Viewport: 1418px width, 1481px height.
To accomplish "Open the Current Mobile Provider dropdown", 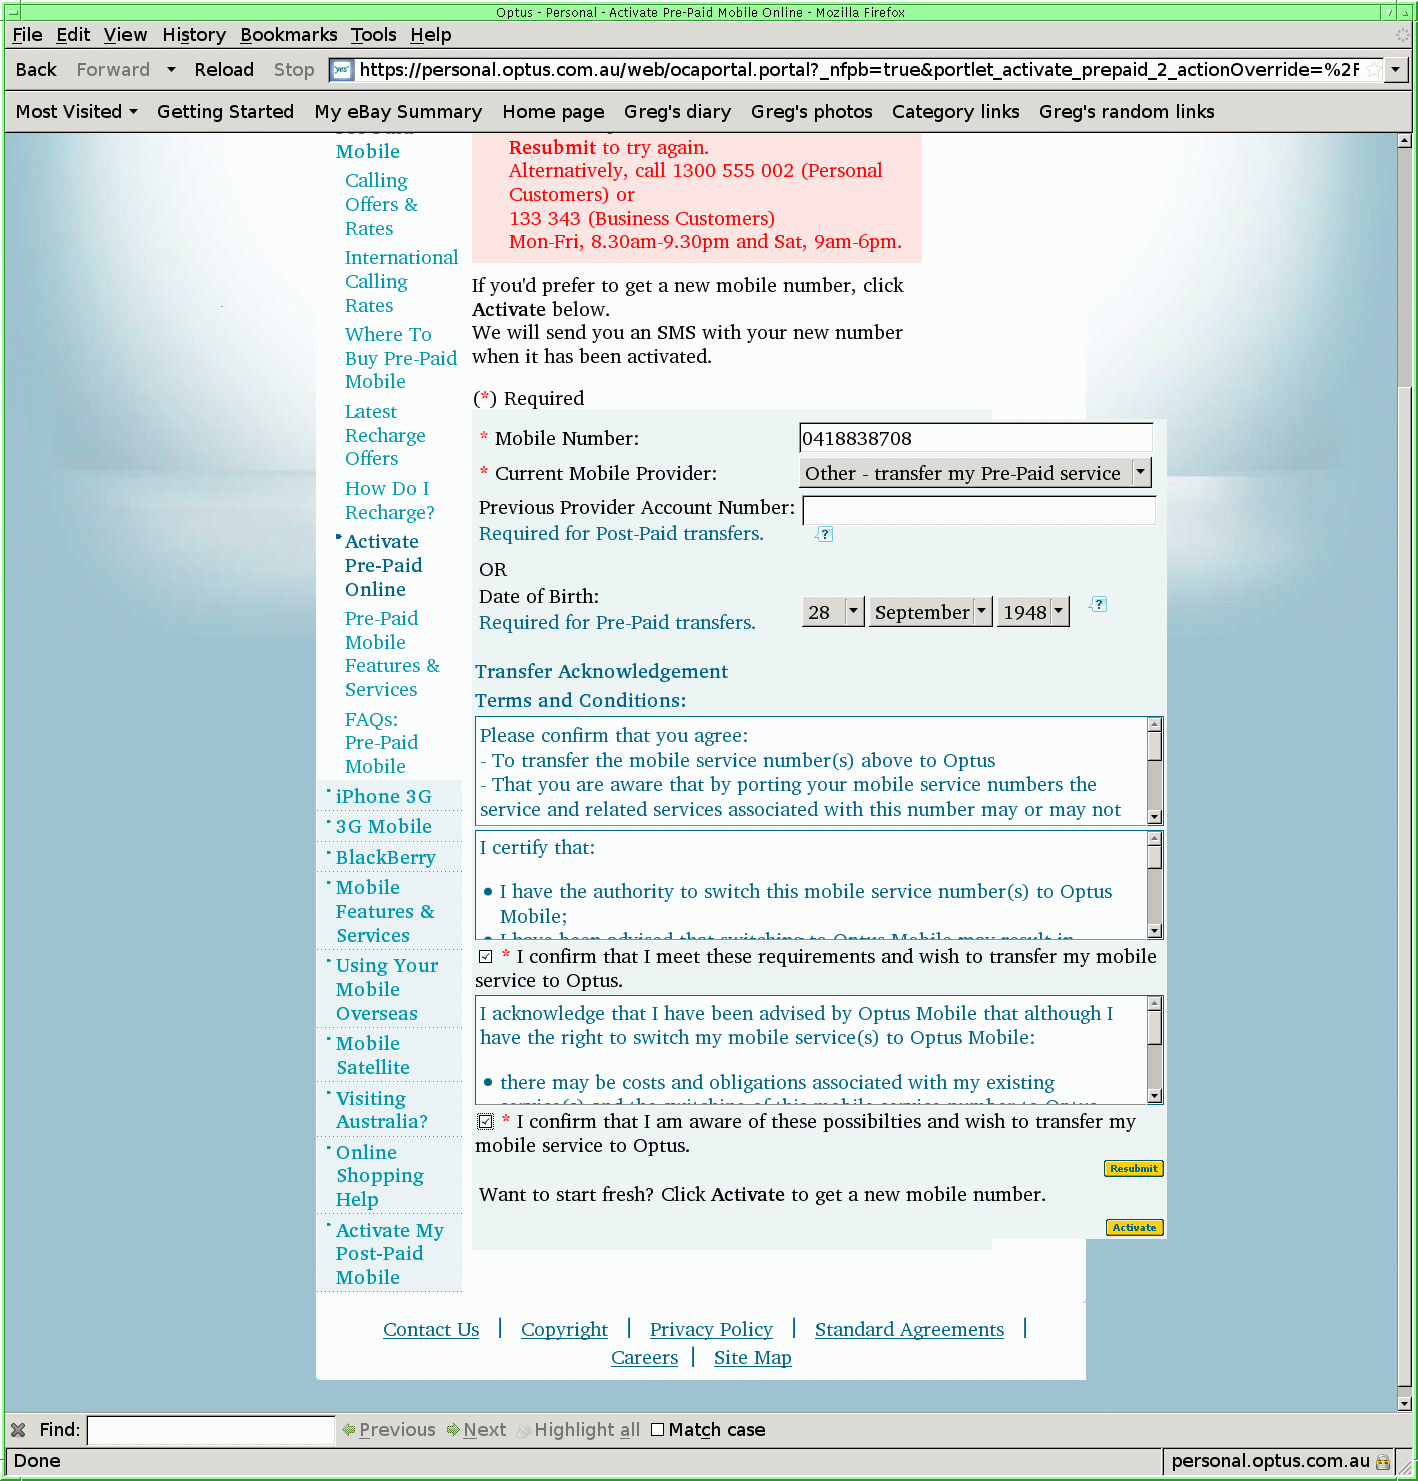I will pos(976,473).
